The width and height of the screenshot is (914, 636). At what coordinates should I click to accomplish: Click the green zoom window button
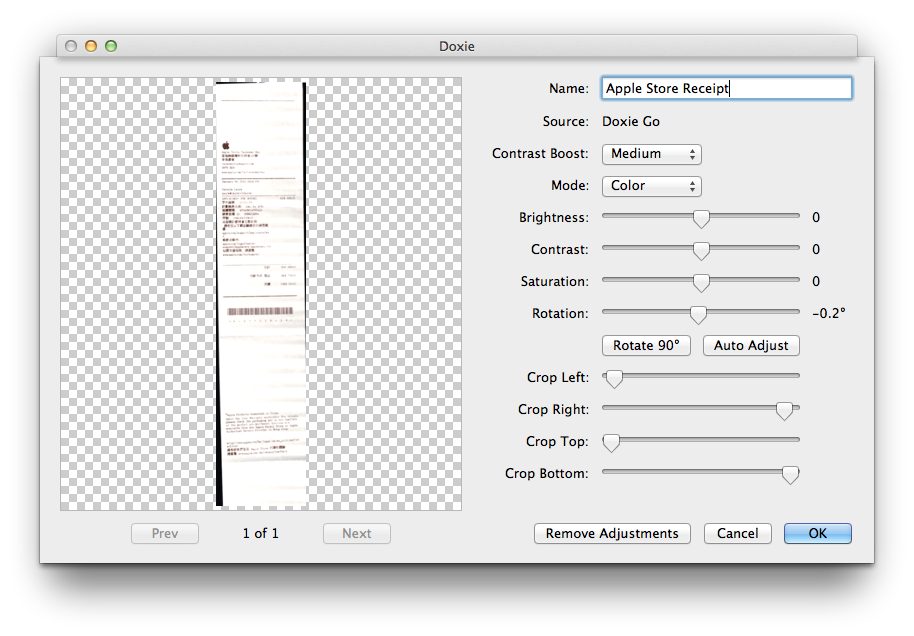(x=111, y=46)
